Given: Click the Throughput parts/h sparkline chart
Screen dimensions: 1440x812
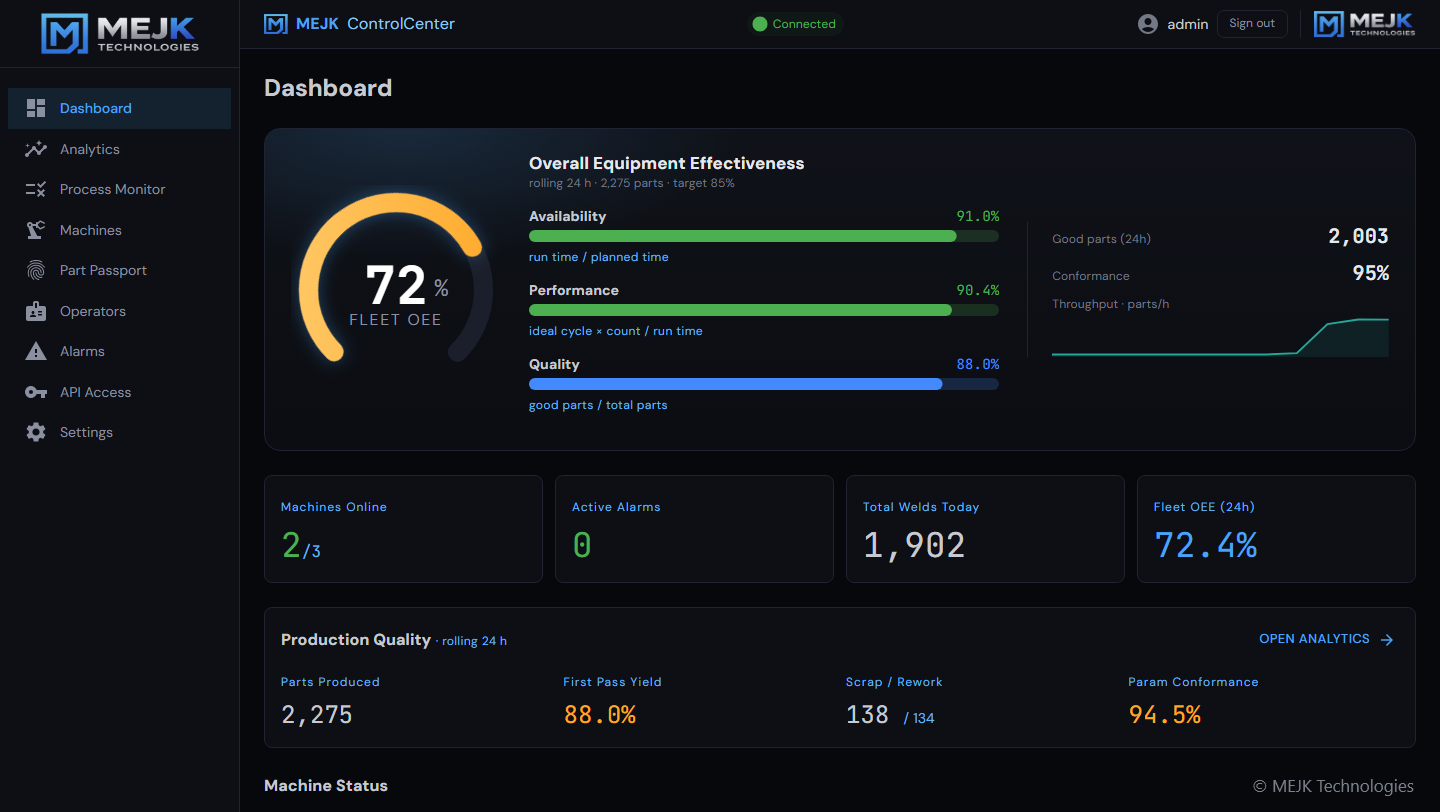Looking at the screenshot, I should click(1220, 337).
